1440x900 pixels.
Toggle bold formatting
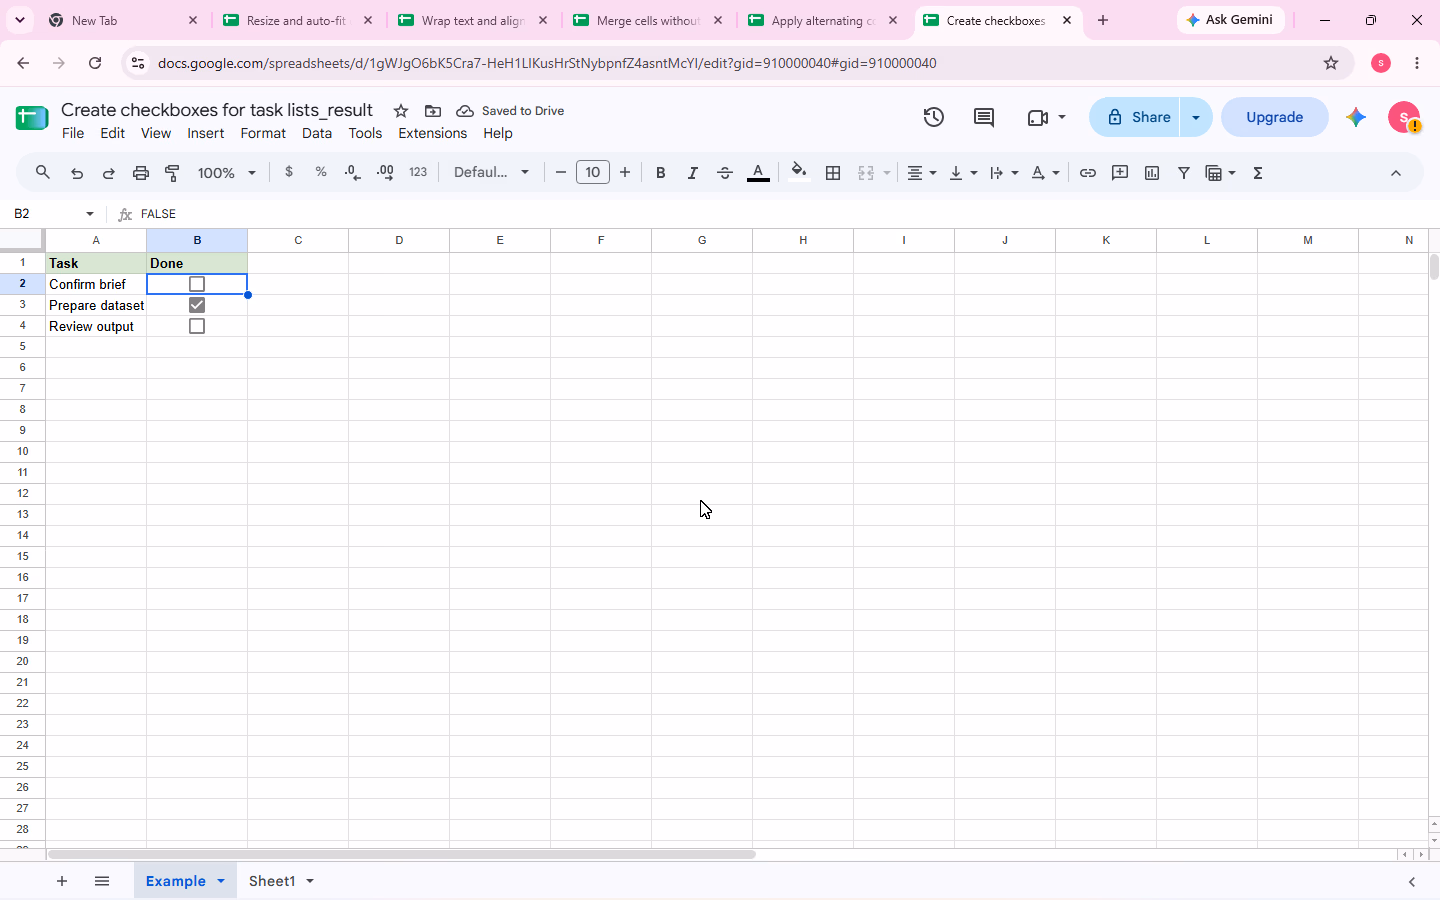pos(660,173)
